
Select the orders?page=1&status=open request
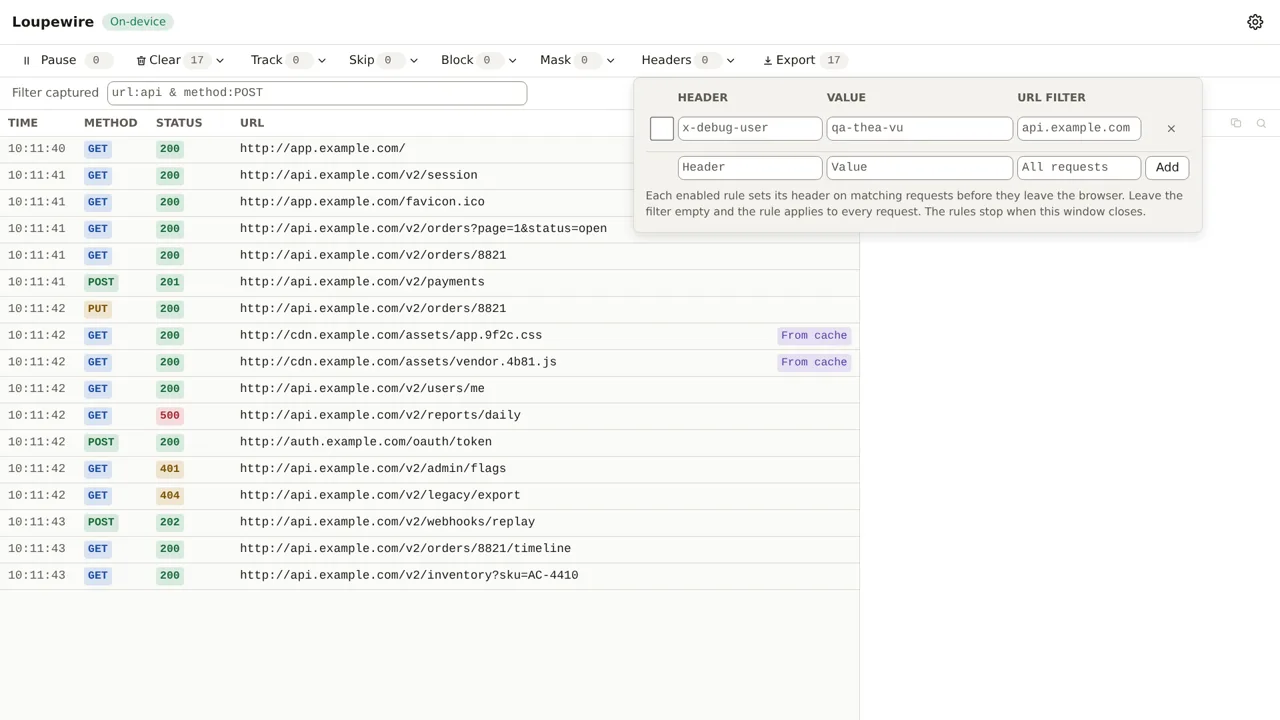click(x=429, y=229)
